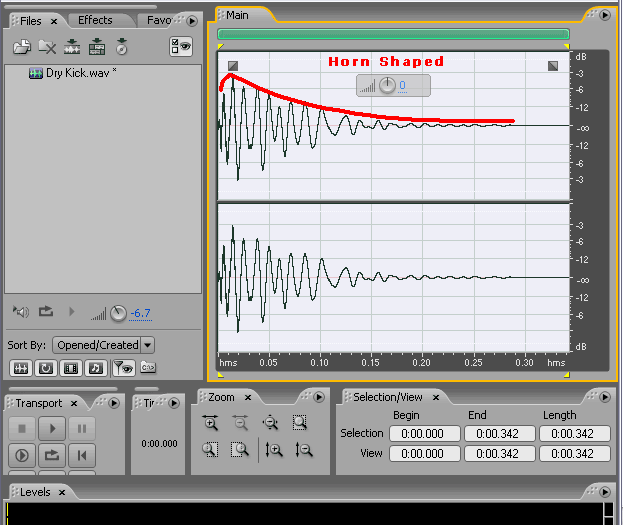Screen dimensions: 623x525
Task: Click the Play button in Transport
Action: 52,429
